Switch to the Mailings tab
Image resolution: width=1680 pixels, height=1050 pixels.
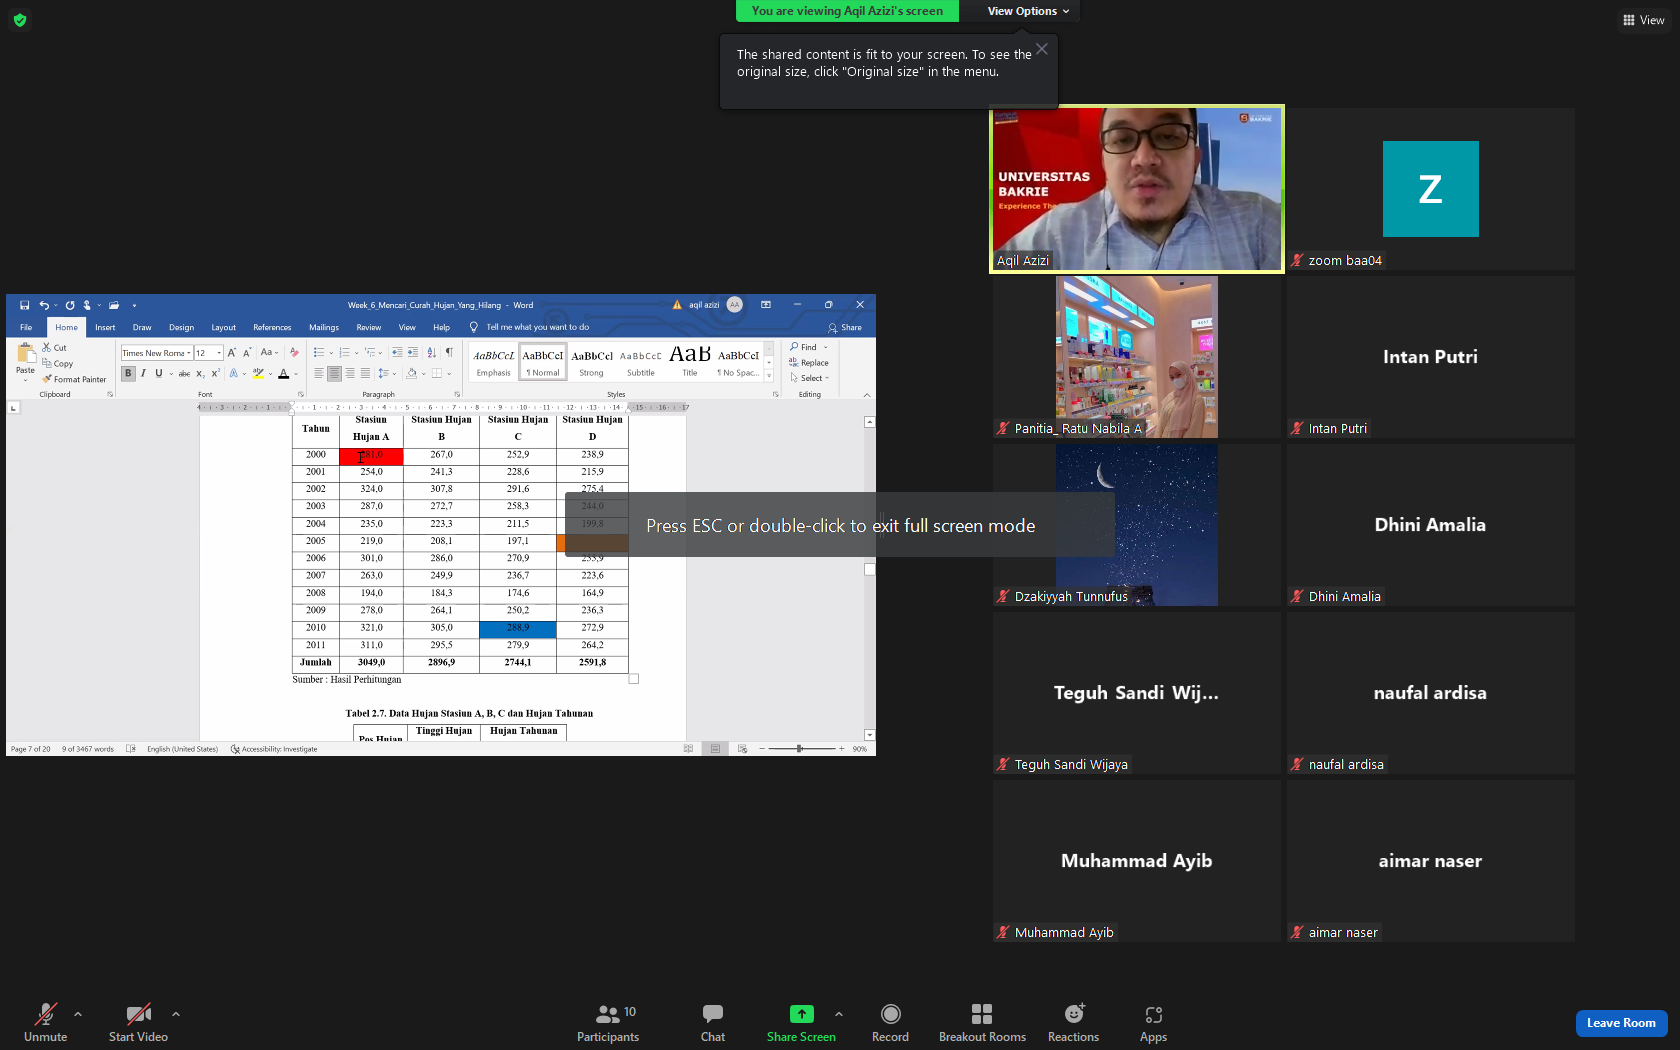(x=324, y=328)
